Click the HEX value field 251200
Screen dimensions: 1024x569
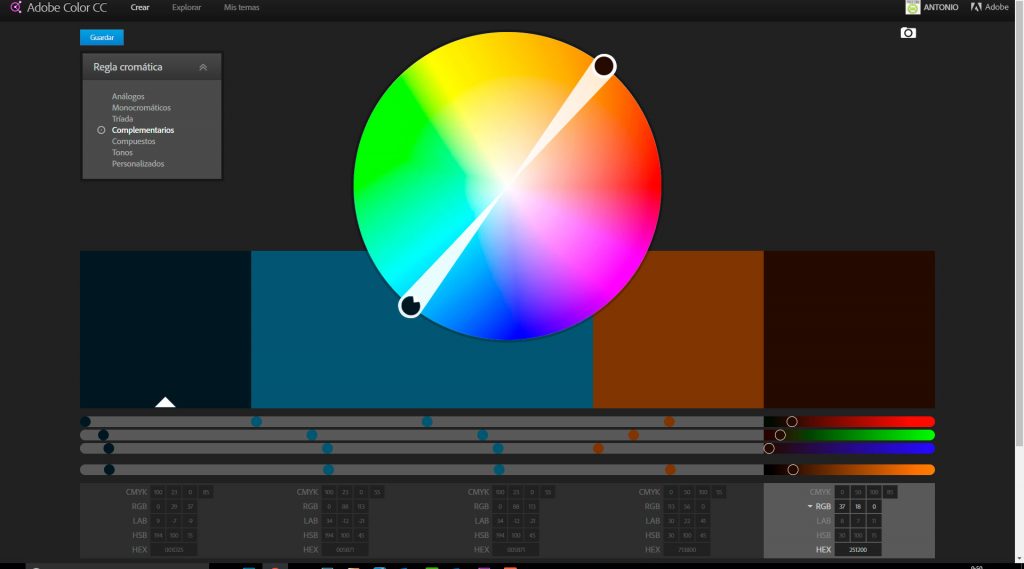point(859,550)
